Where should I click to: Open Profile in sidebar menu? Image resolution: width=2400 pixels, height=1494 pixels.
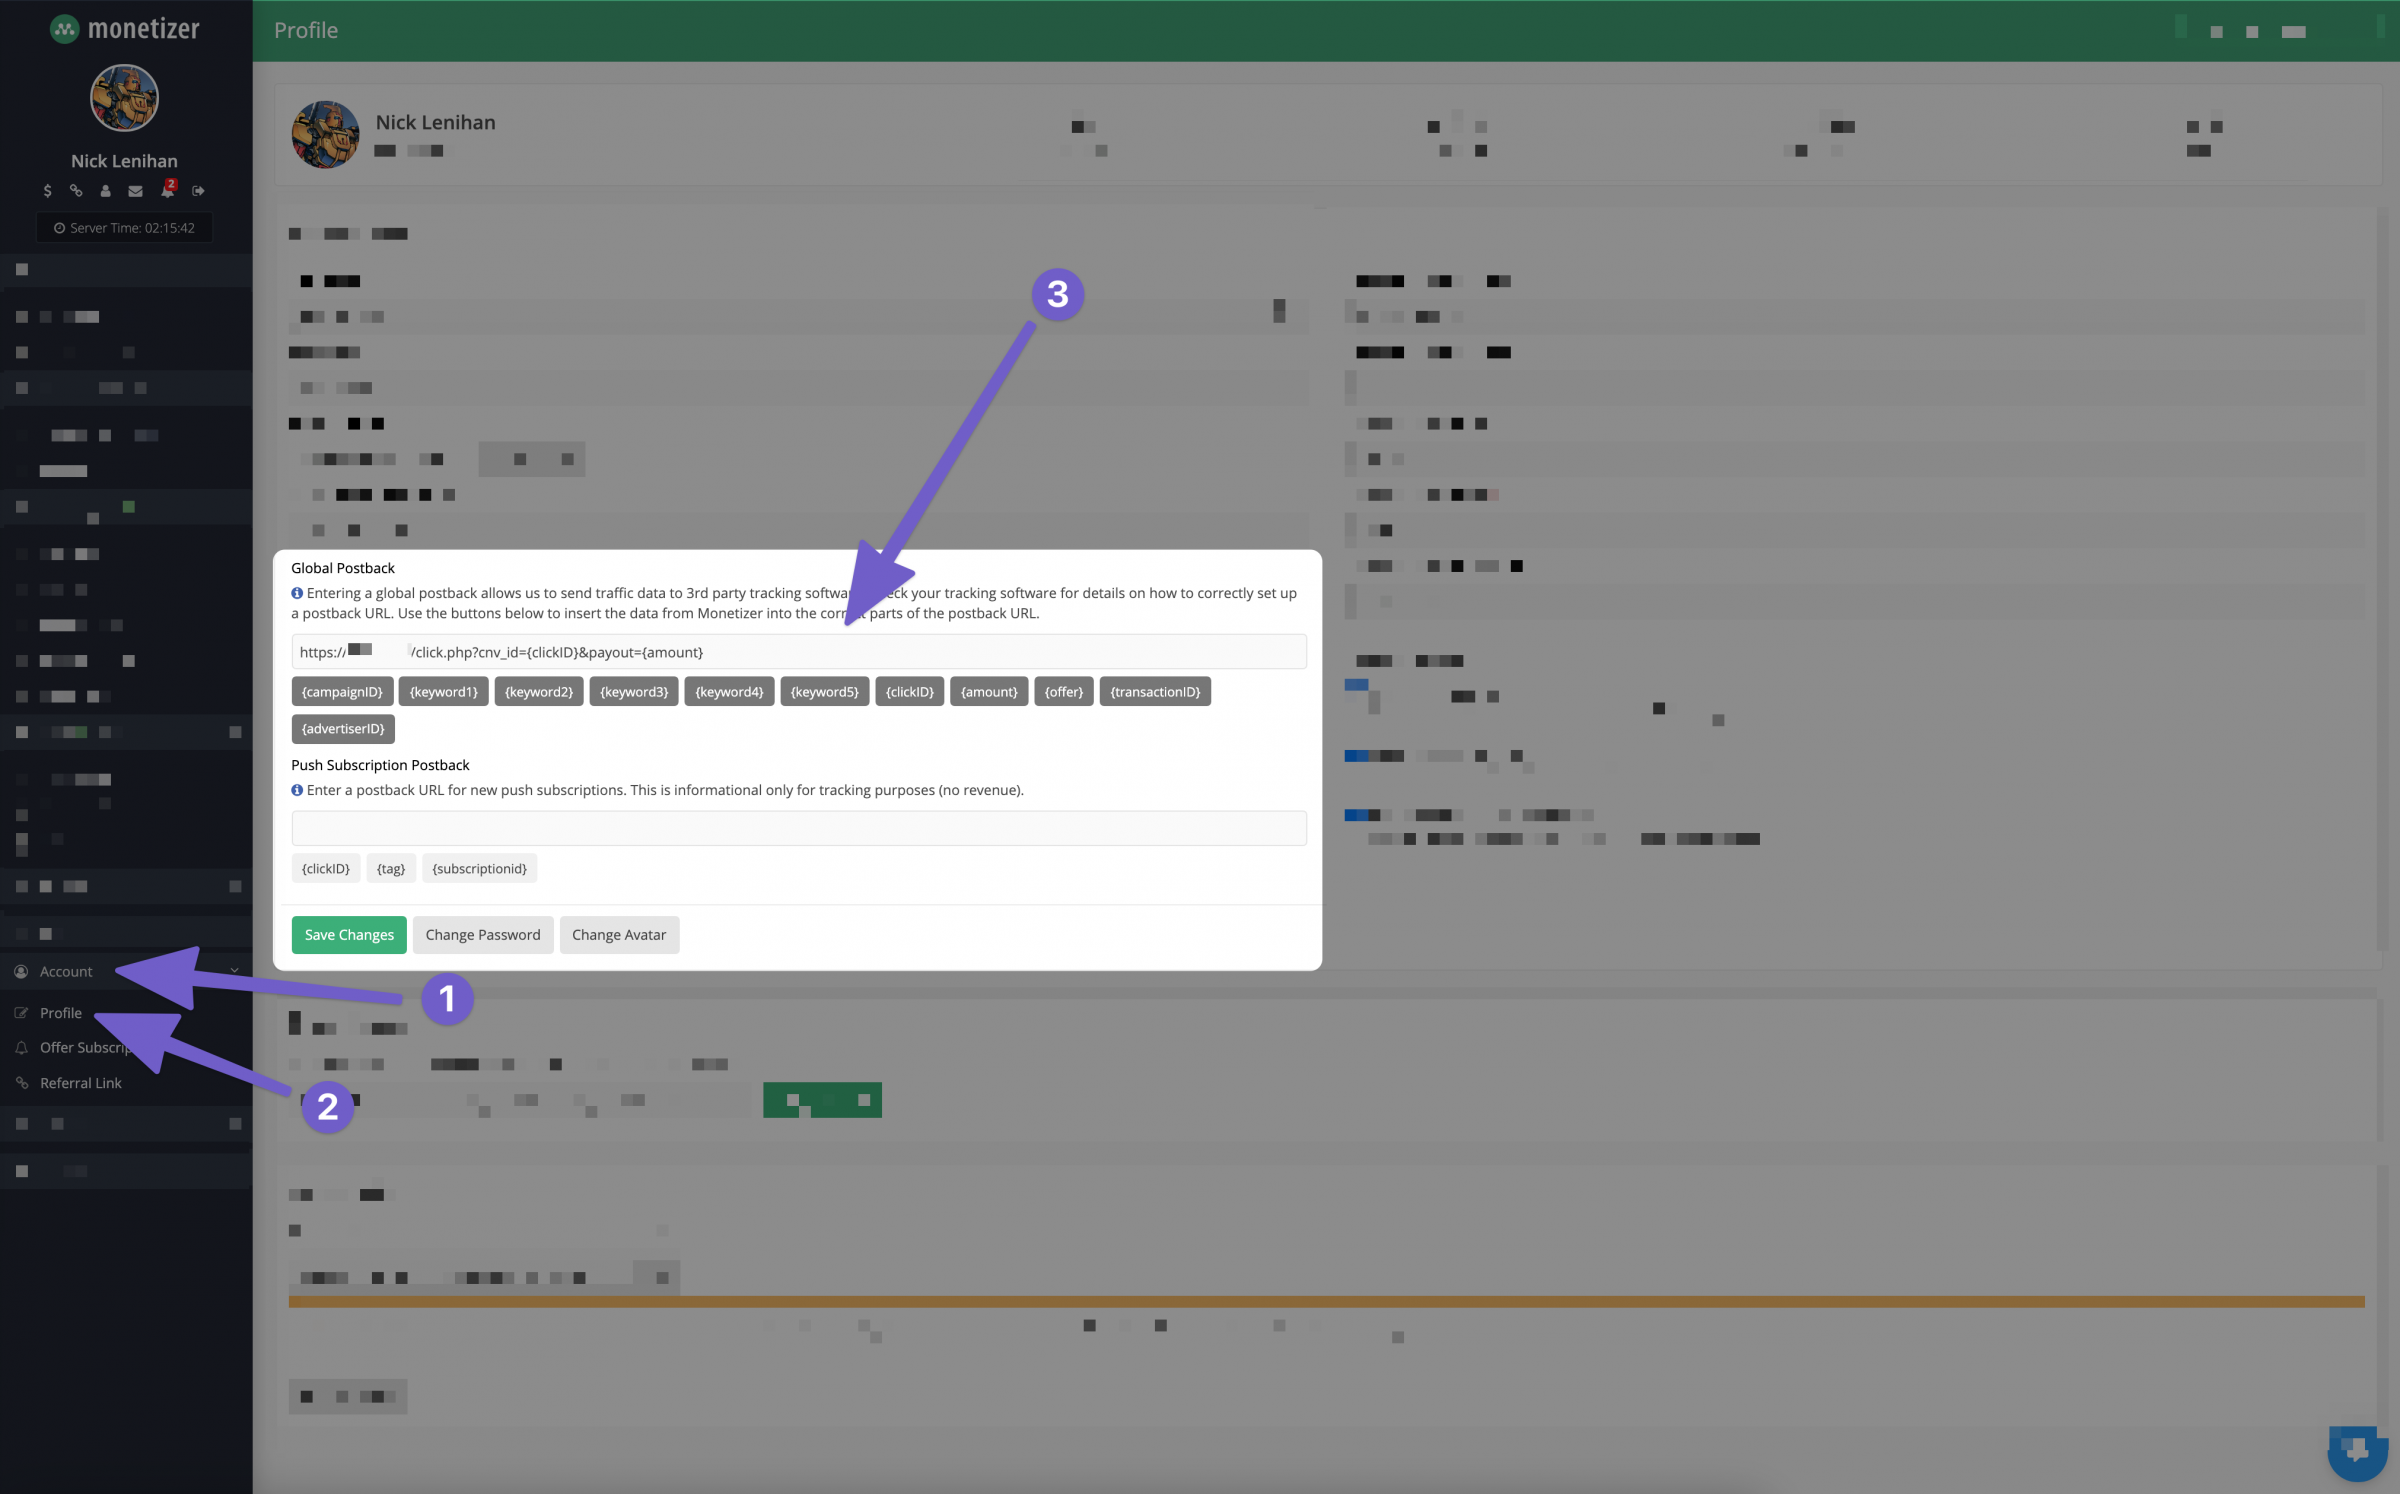(60, 1013)
